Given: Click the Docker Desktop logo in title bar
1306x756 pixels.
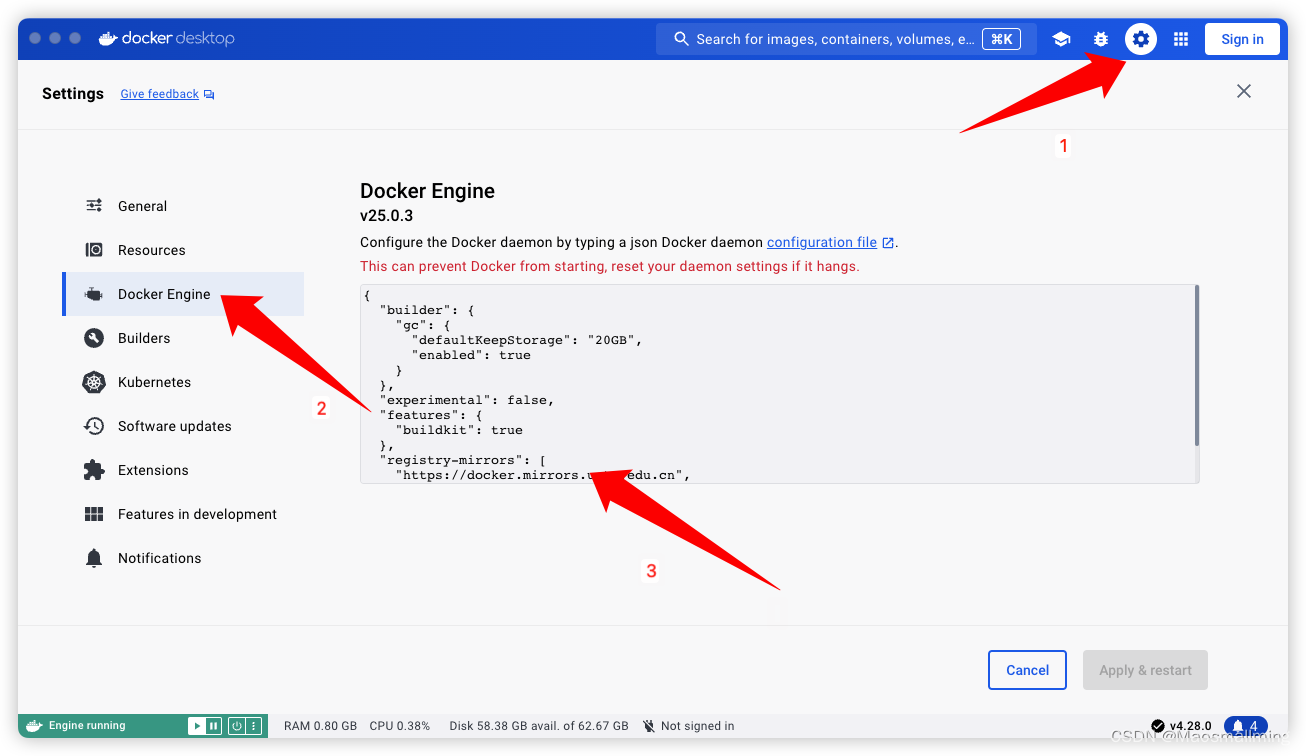Looking at the screenshot, I should [166, 38].
